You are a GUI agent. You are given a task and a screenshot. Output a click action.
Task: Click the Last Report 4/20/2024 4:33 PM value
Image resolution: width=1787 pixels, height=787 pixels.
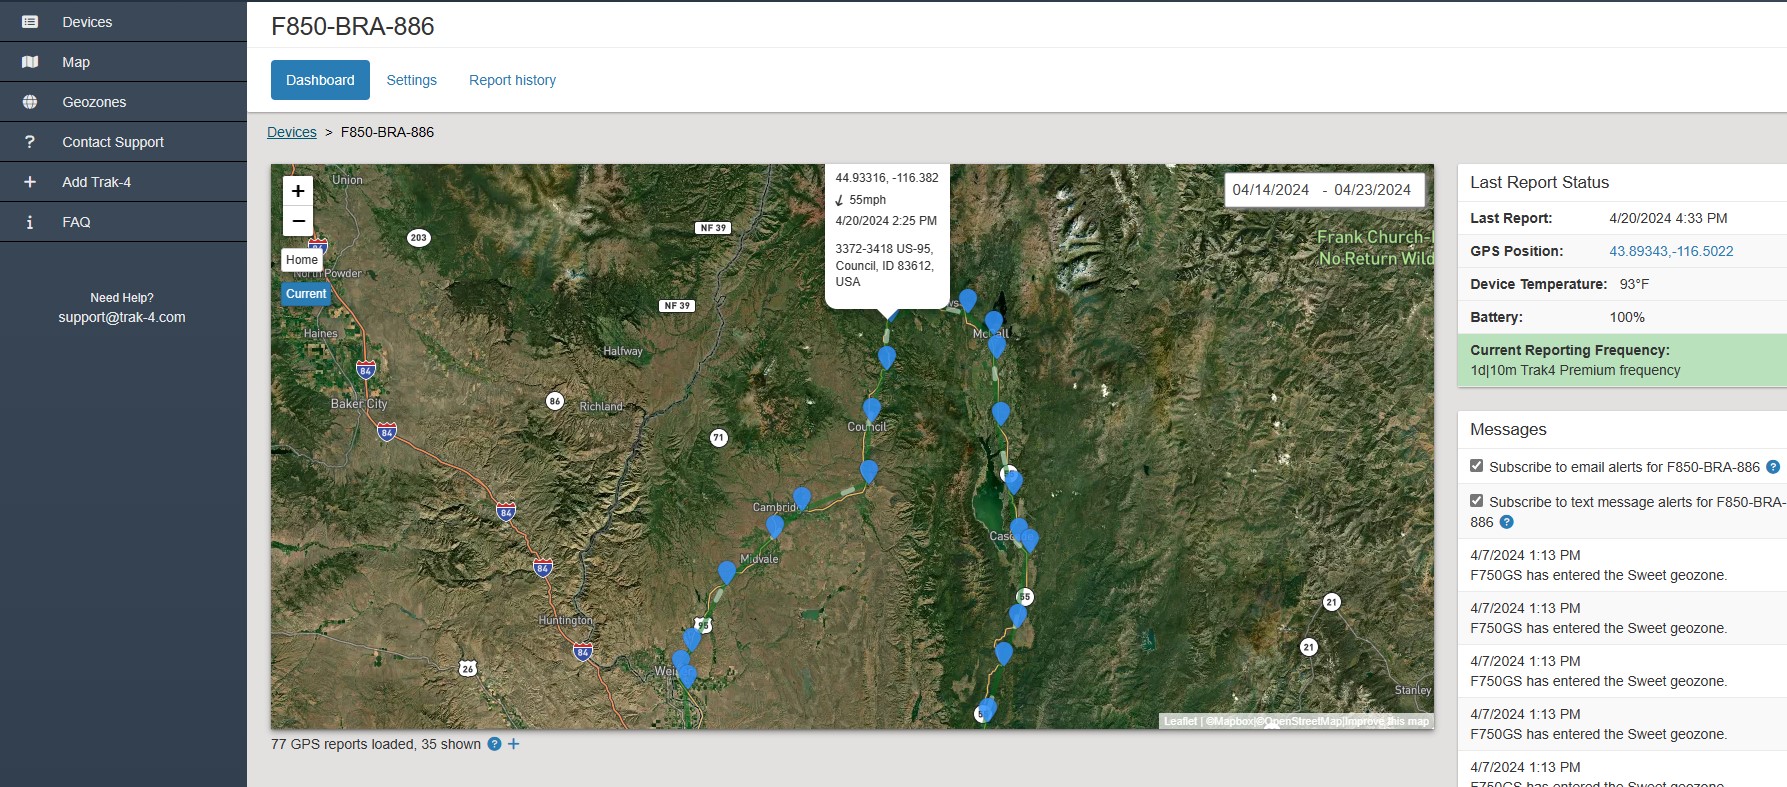1668,218
